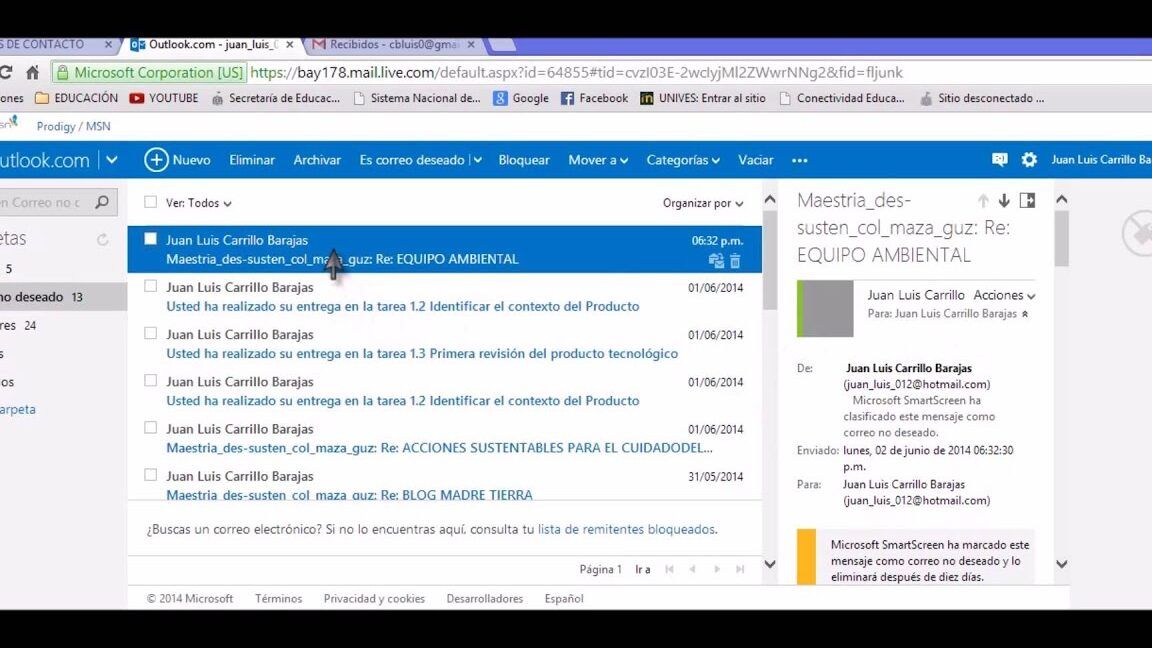Click Bloquear in the toolbar
Screen dimensions: 1152x648
[x=524, y=160]
